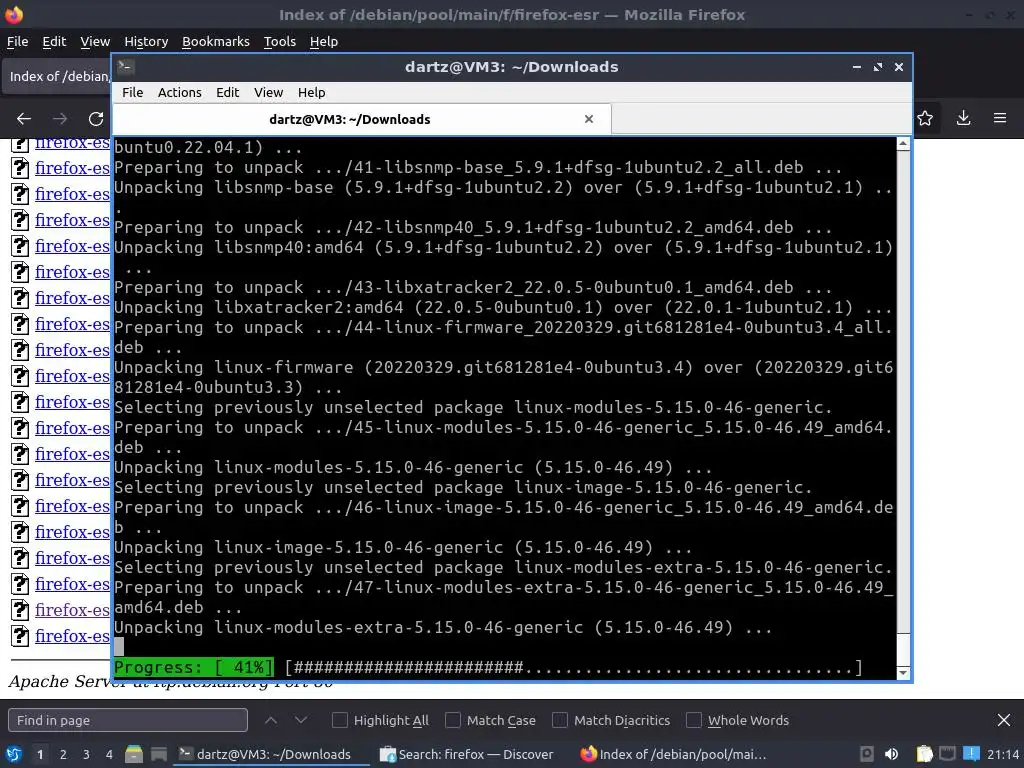Jump to previous find result arrow
This screenshot has width=1024, height=768.
click(x=270, y=720)
